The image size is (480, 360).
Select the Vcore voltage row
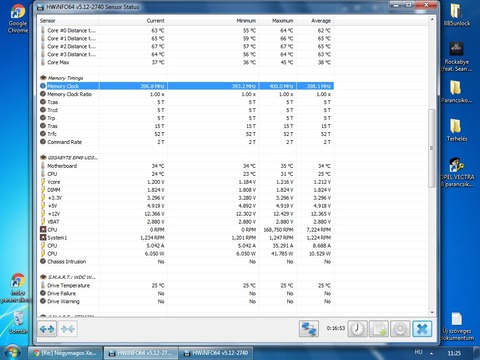[186, 182]
